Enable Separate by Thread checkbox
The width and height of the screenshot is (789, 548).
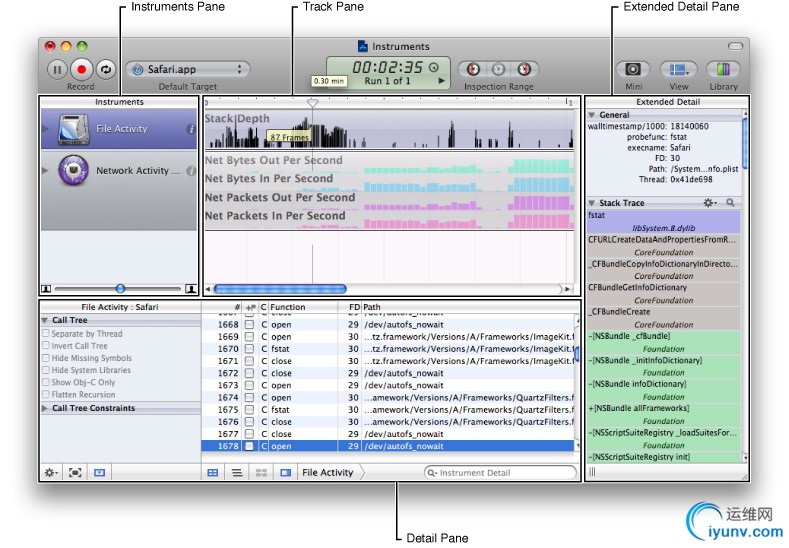[x=46, y=333]
